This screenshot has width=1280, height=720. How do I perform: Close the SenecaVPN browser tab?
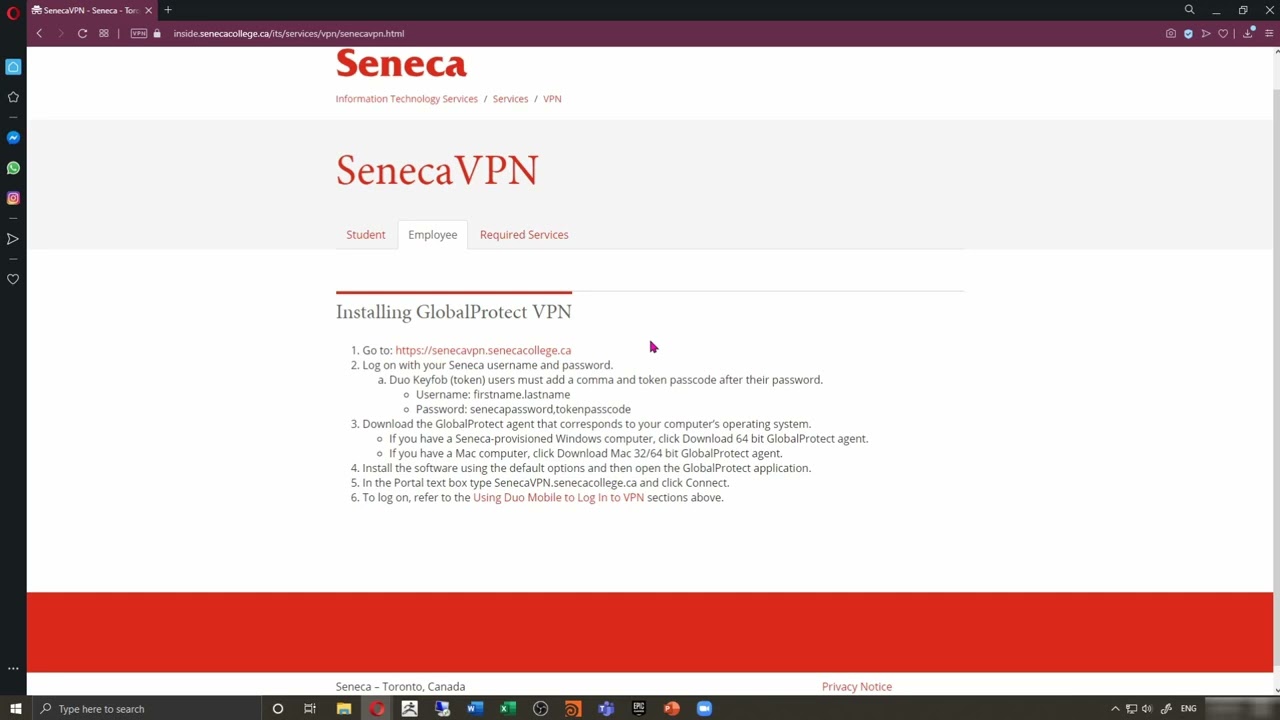pyautogui.click(x=148, y=10)
